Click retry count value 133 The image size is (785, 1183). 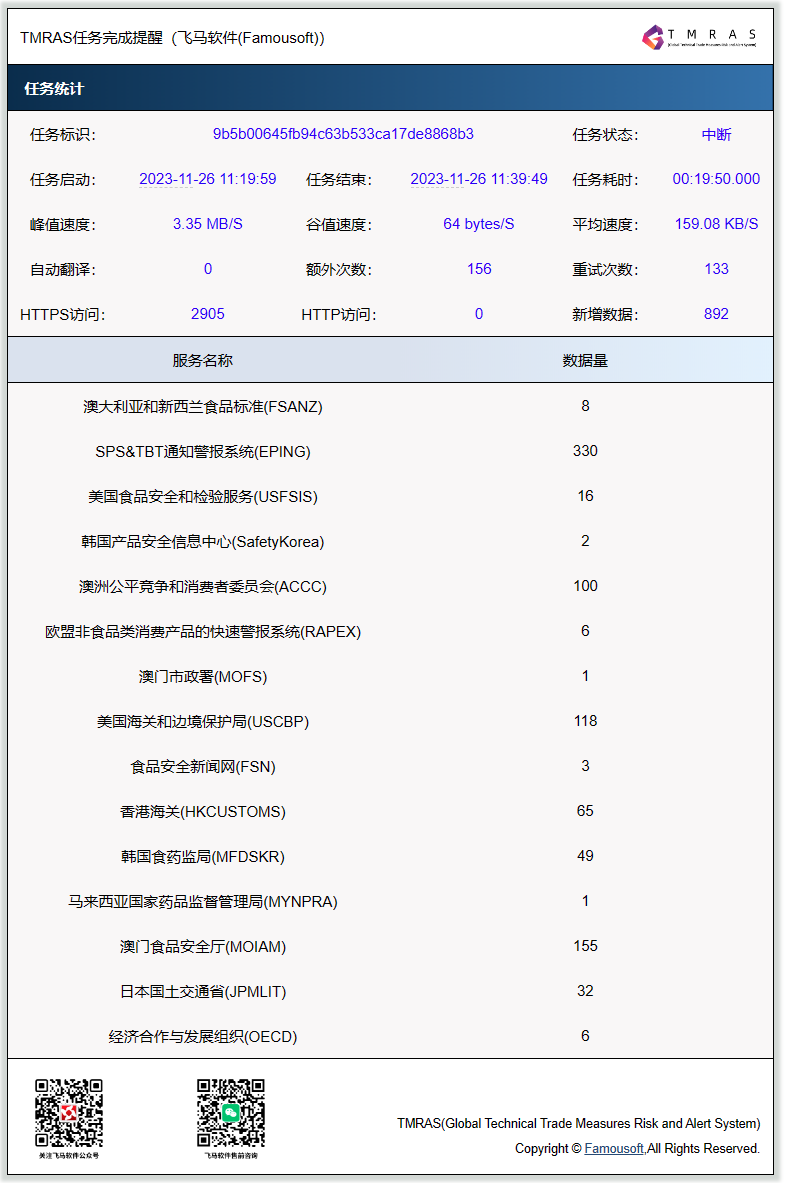[x=716, y=269]
